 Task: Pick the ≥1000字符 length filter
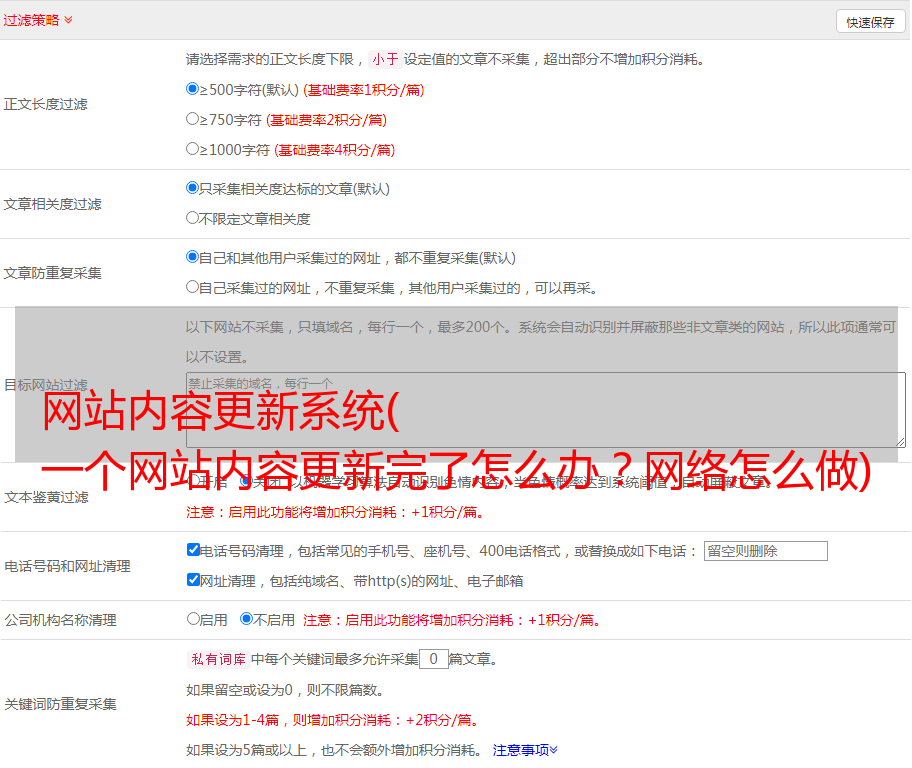(x=193, y=149)
